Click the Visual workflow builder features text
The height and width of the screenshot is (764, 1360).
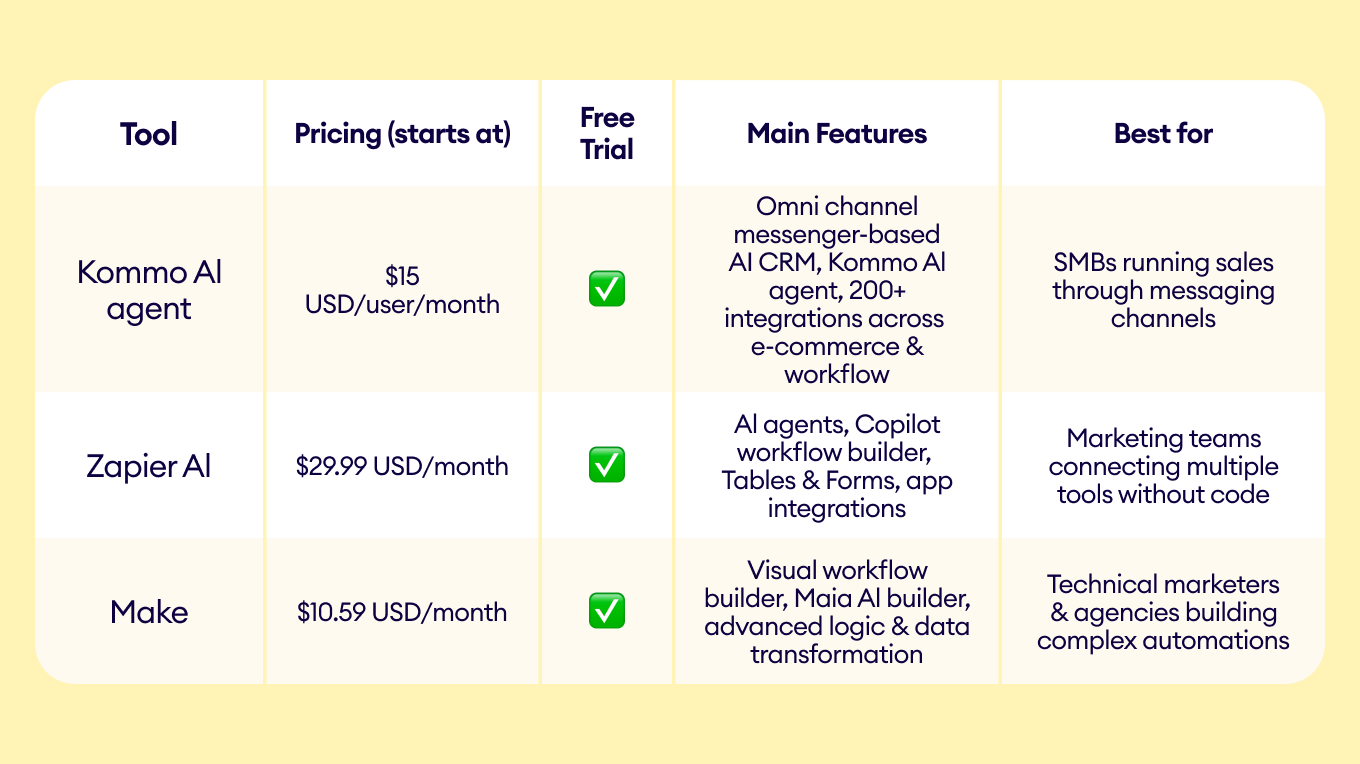coord(837,612)
